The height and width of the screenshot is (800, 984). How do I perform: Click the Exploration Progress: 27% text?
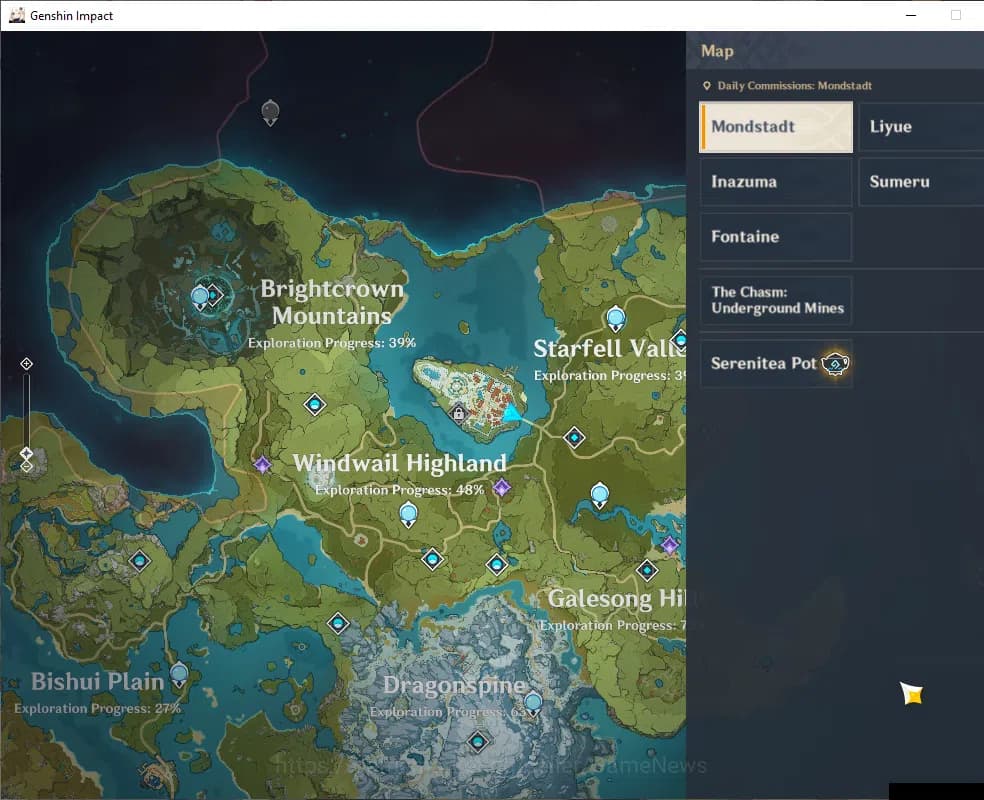coord(97,708)
